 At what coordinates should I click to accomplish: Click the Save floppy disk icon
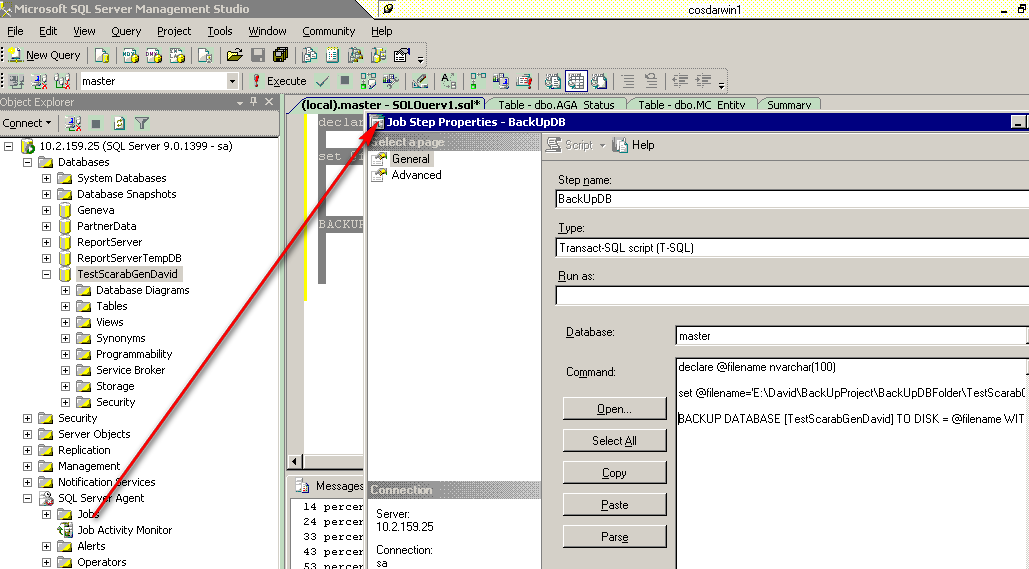pyautogui.click(x=258, y=55)
